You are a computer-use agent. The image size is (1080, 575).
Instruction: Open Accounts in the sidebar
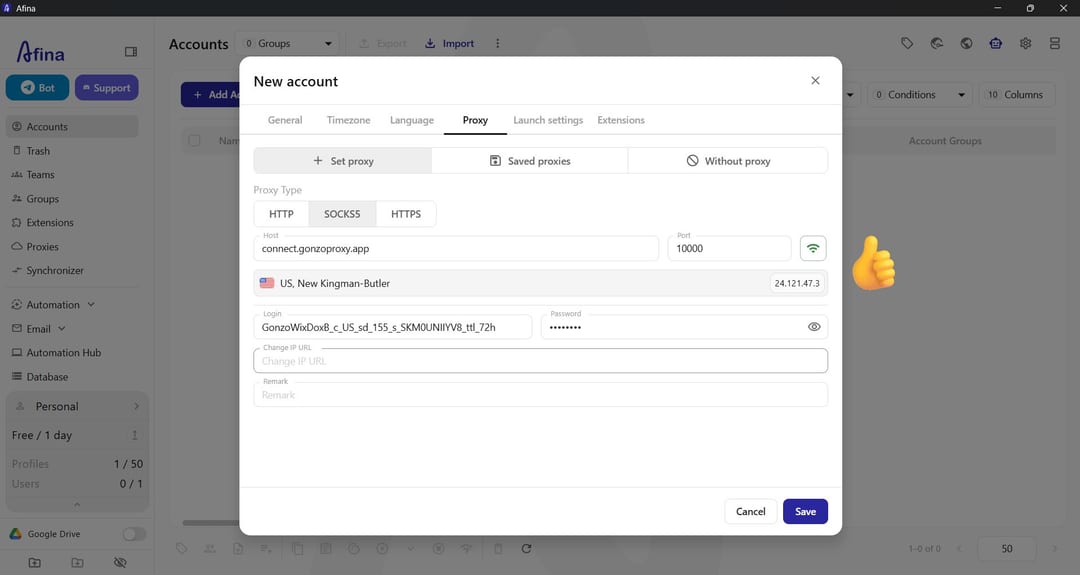click(x=72, y=127)
